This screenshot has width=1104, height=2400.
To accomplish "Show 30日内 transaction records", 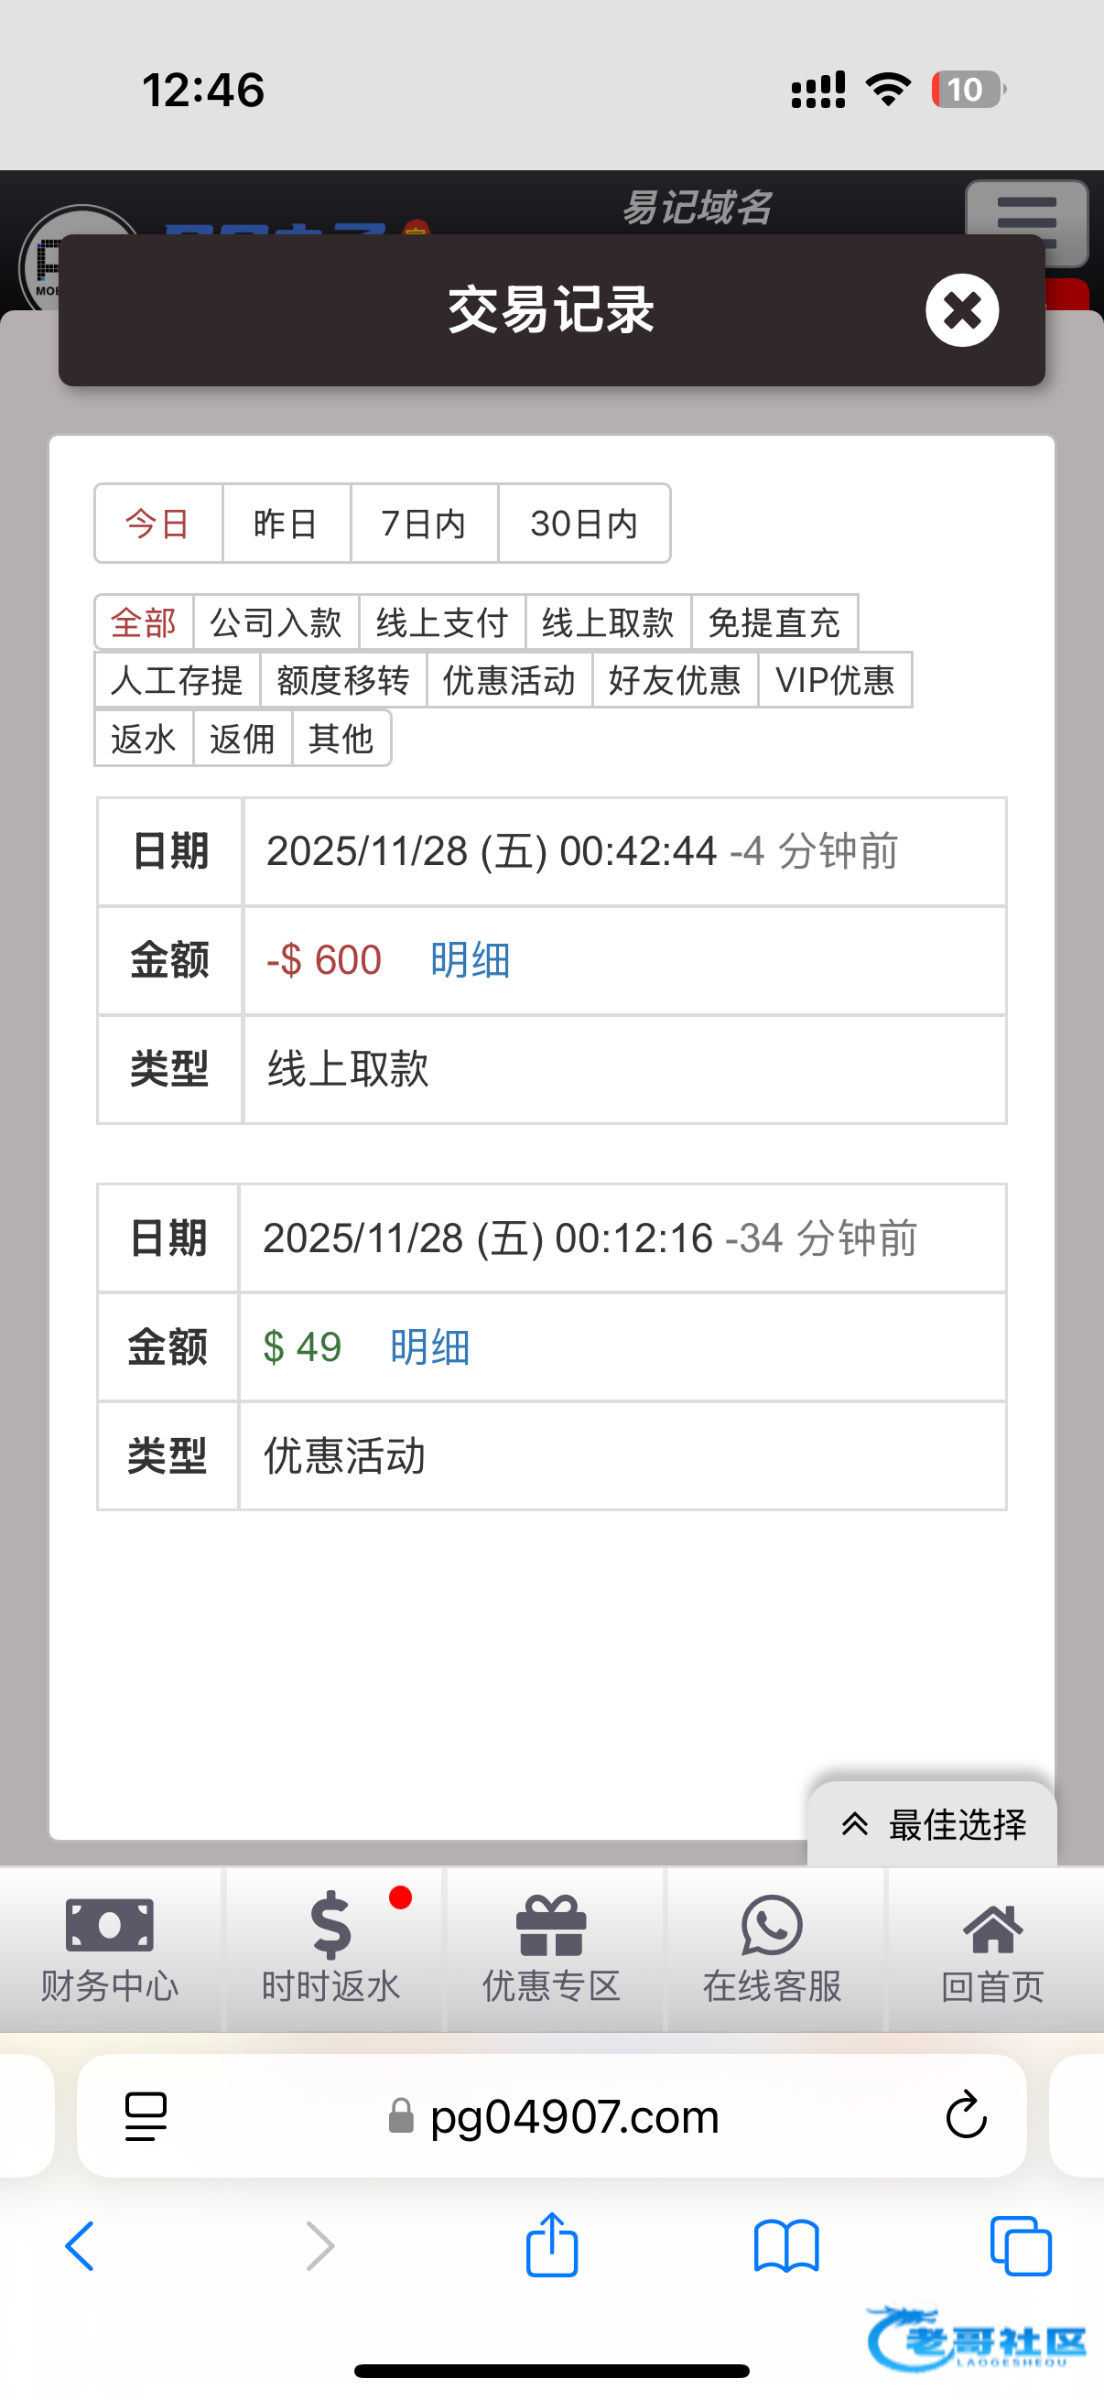I will (584, 524).
